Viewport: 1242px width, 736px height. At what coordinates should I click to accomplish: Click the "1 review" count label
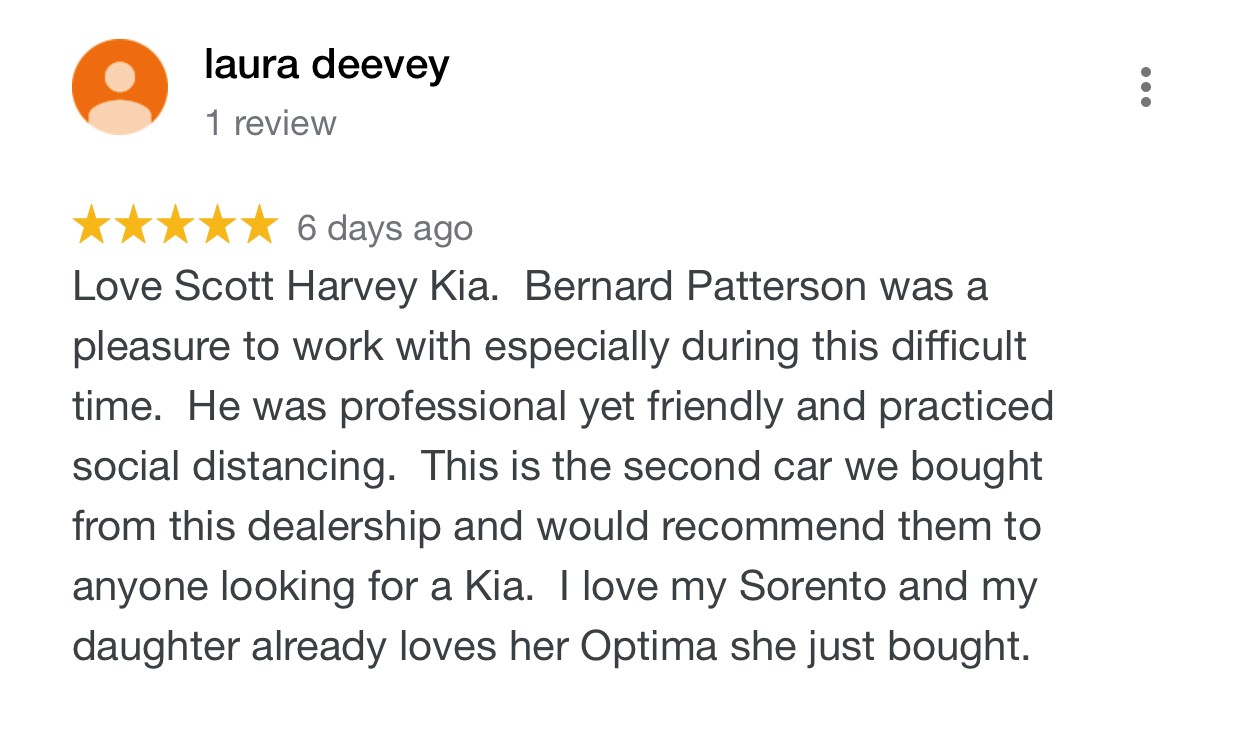[x=270, y=123]
